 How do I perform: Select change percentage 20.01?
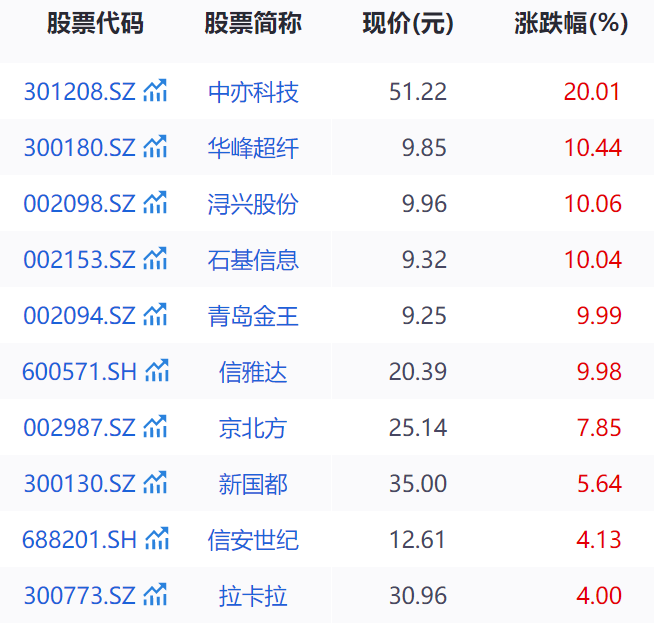(x=593, y=92)
